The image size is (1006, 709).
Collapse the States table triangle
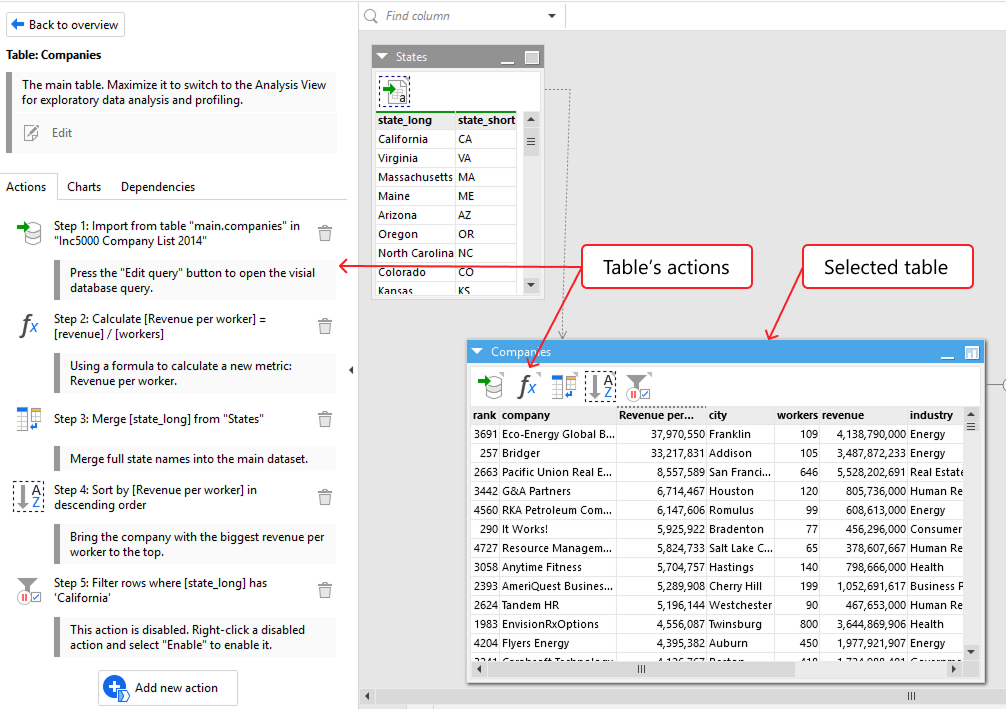click(x=382, y=56)
